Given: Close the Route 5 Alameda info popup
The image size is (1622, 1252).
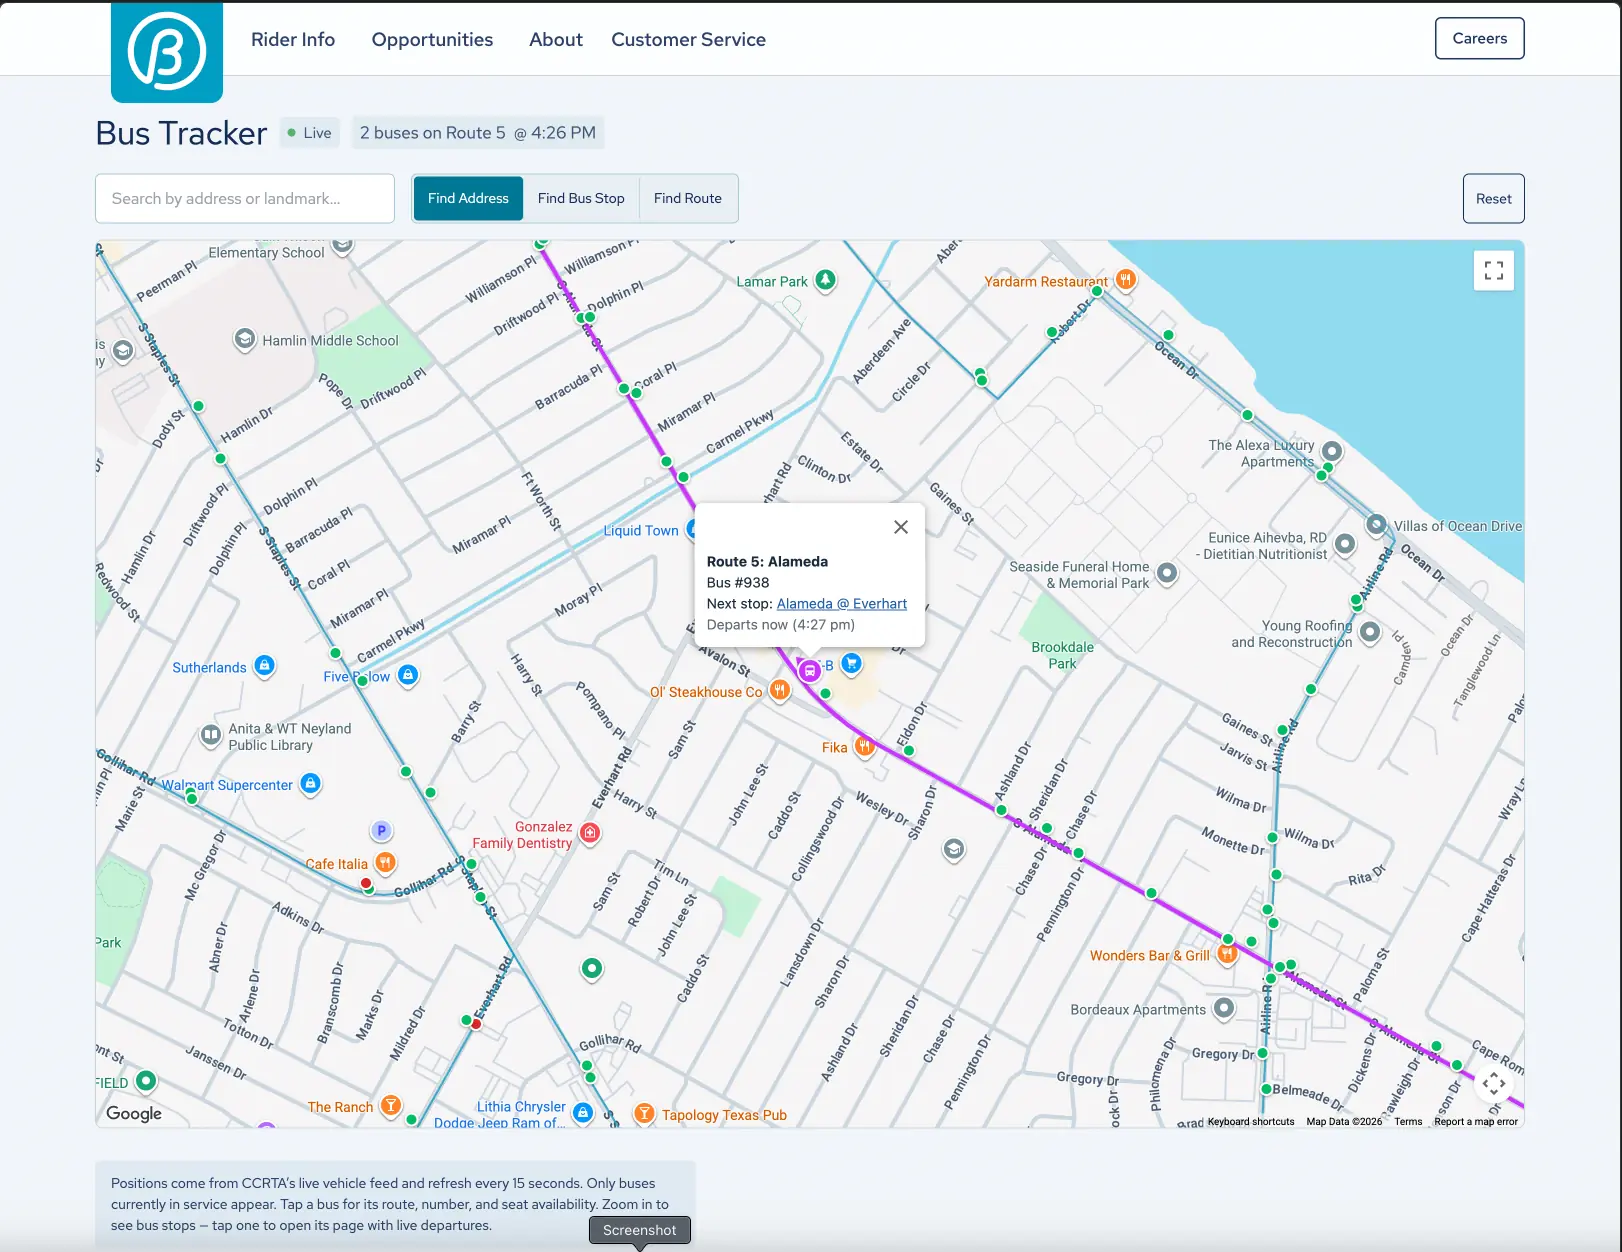Looking at the screenshot, I should click(901, 527).
